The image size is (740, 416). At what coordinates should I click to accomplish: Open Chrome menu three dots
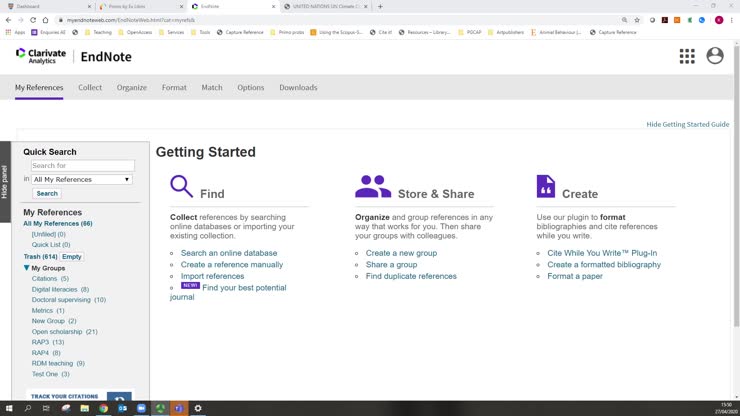(x=731, y=20)
